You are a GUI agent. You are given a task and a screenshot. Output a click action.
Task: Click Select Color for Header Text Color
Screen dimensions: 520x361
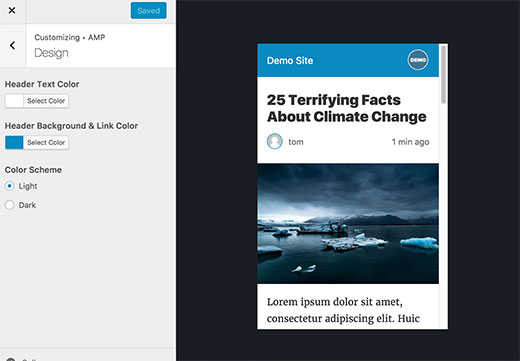(46, 101)
